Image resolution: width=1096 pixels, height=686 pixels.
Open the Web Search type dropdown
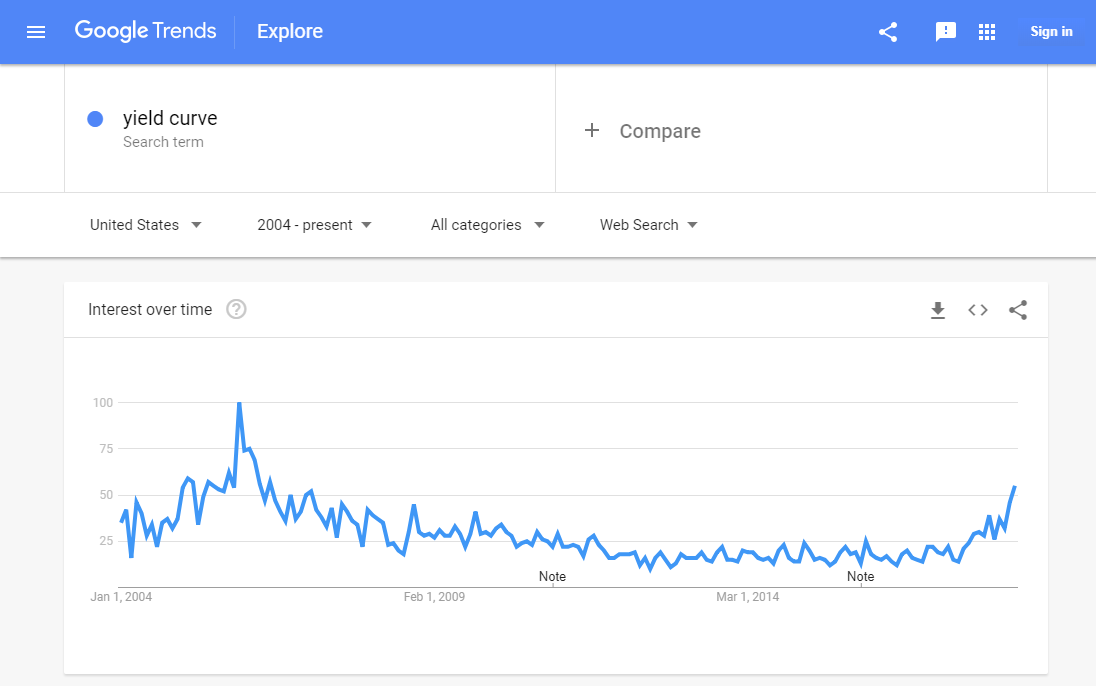648,225
